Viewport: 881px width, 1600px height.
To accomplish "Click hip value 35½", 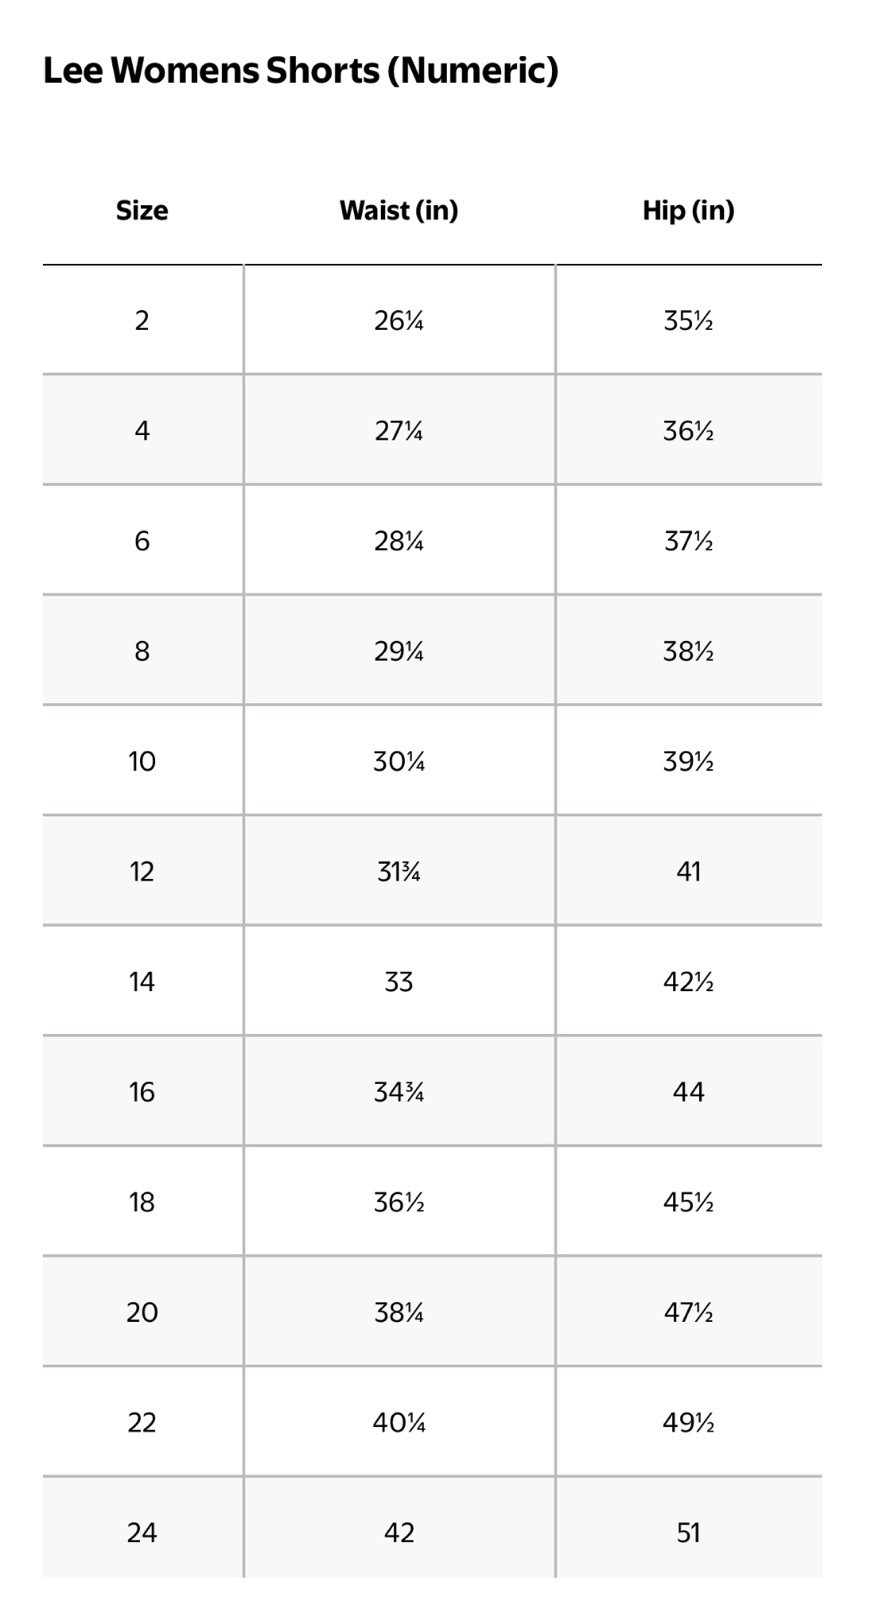I will pos(689,320).
